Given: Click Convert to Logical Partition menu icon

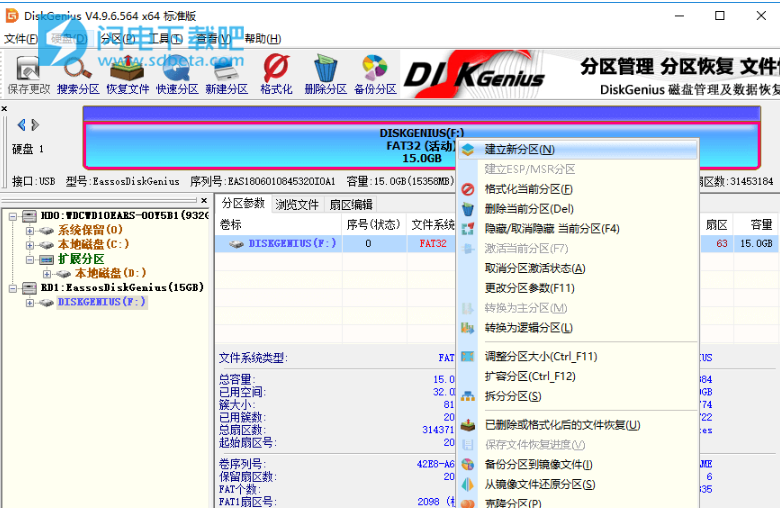Looking at the screenshot, I should [468, 328].
